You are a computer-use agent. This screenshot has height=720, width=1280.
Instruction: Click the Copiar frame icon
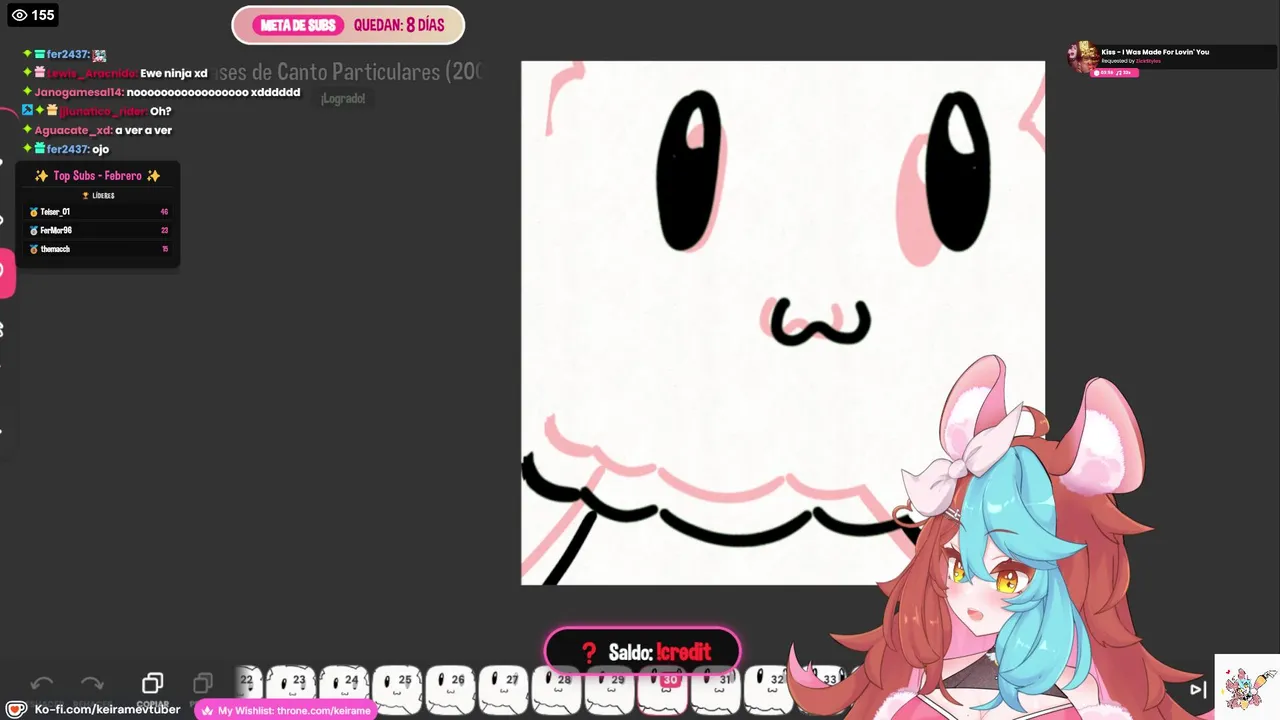[152, 683]
